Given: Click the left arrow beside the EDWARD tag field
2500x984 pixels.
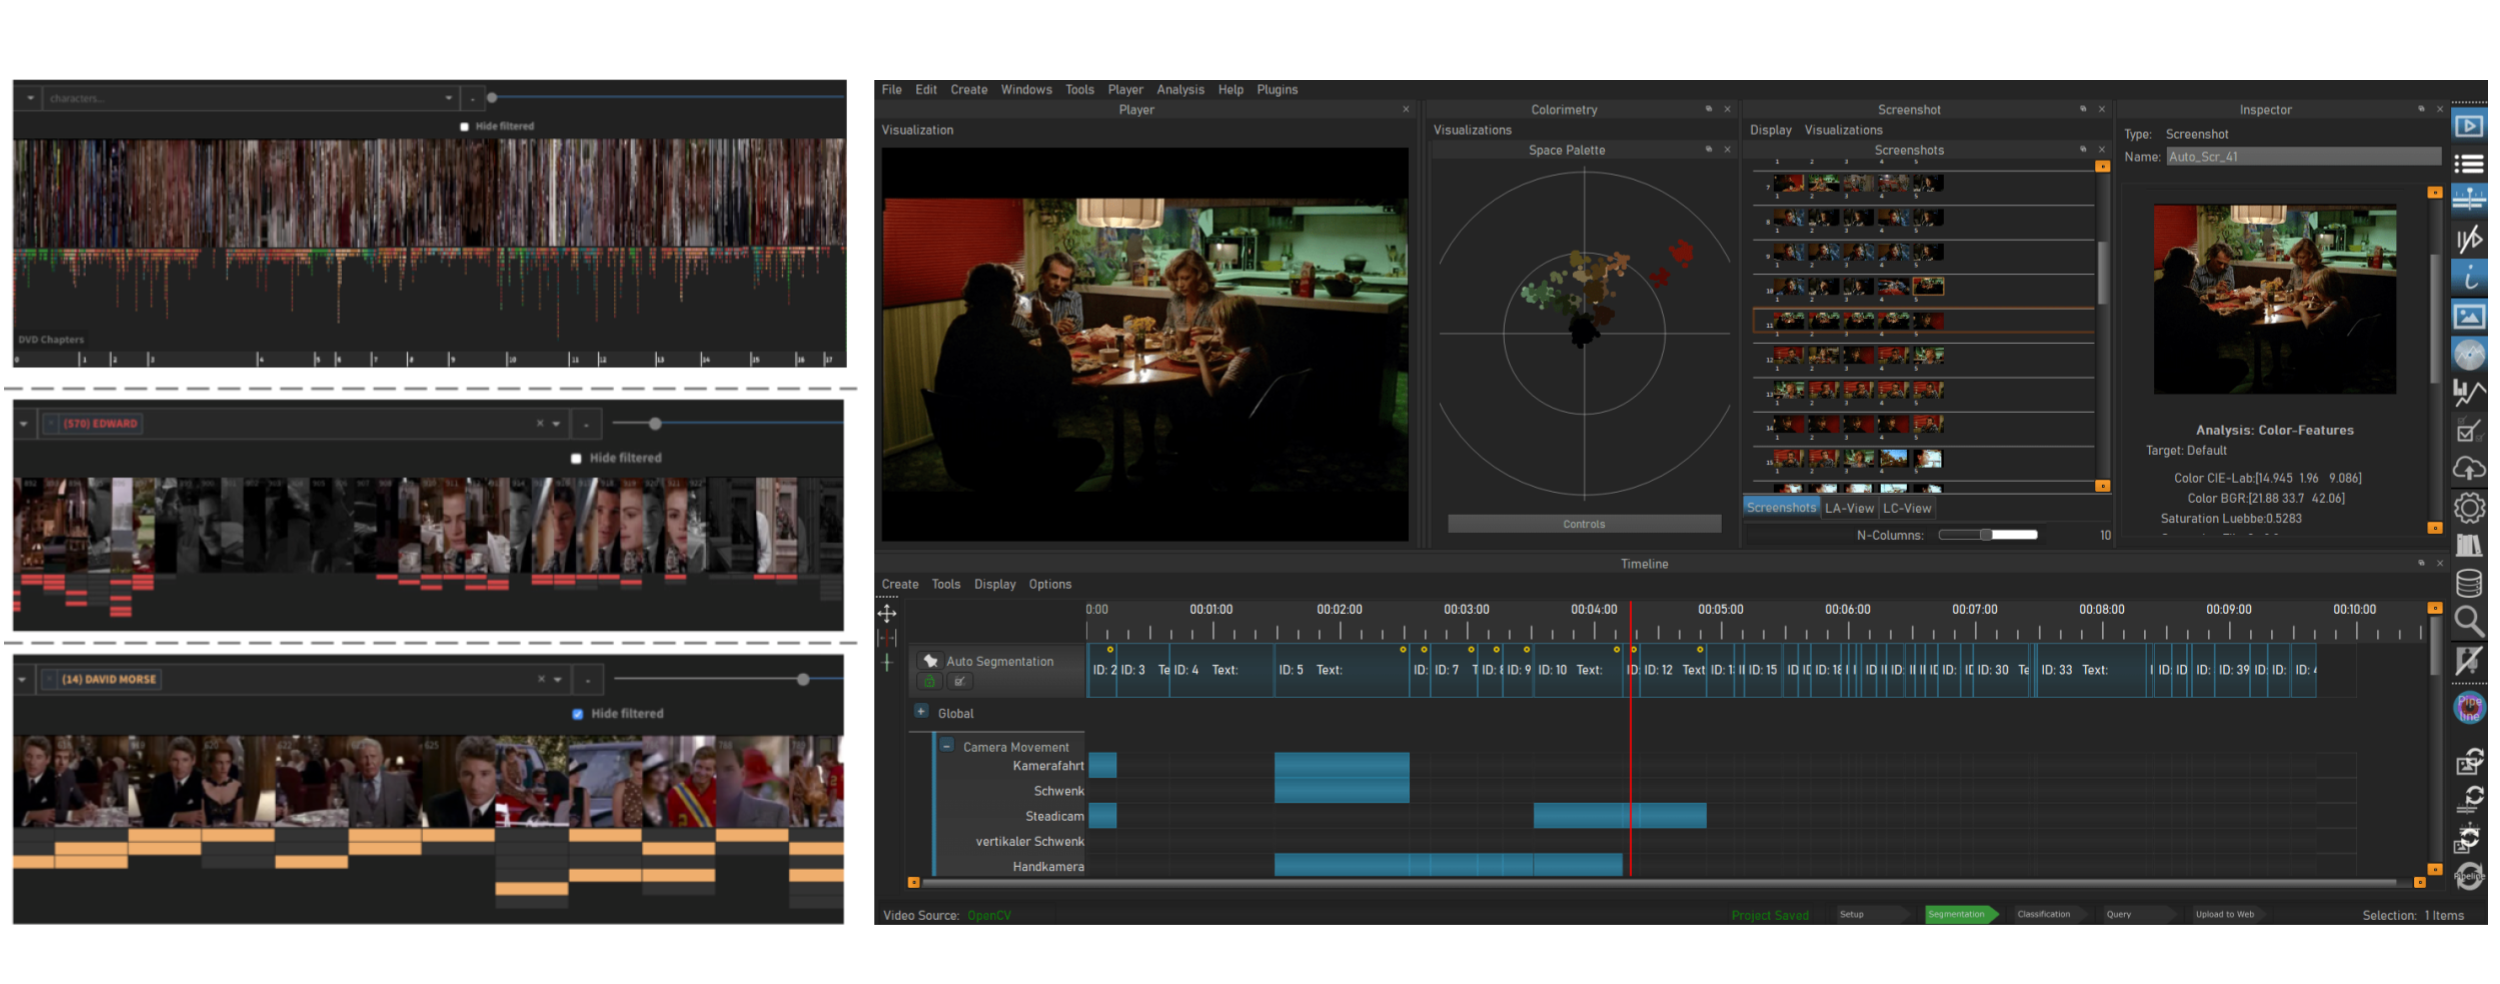Looking at the screenshot, I should tap(23, 424).
